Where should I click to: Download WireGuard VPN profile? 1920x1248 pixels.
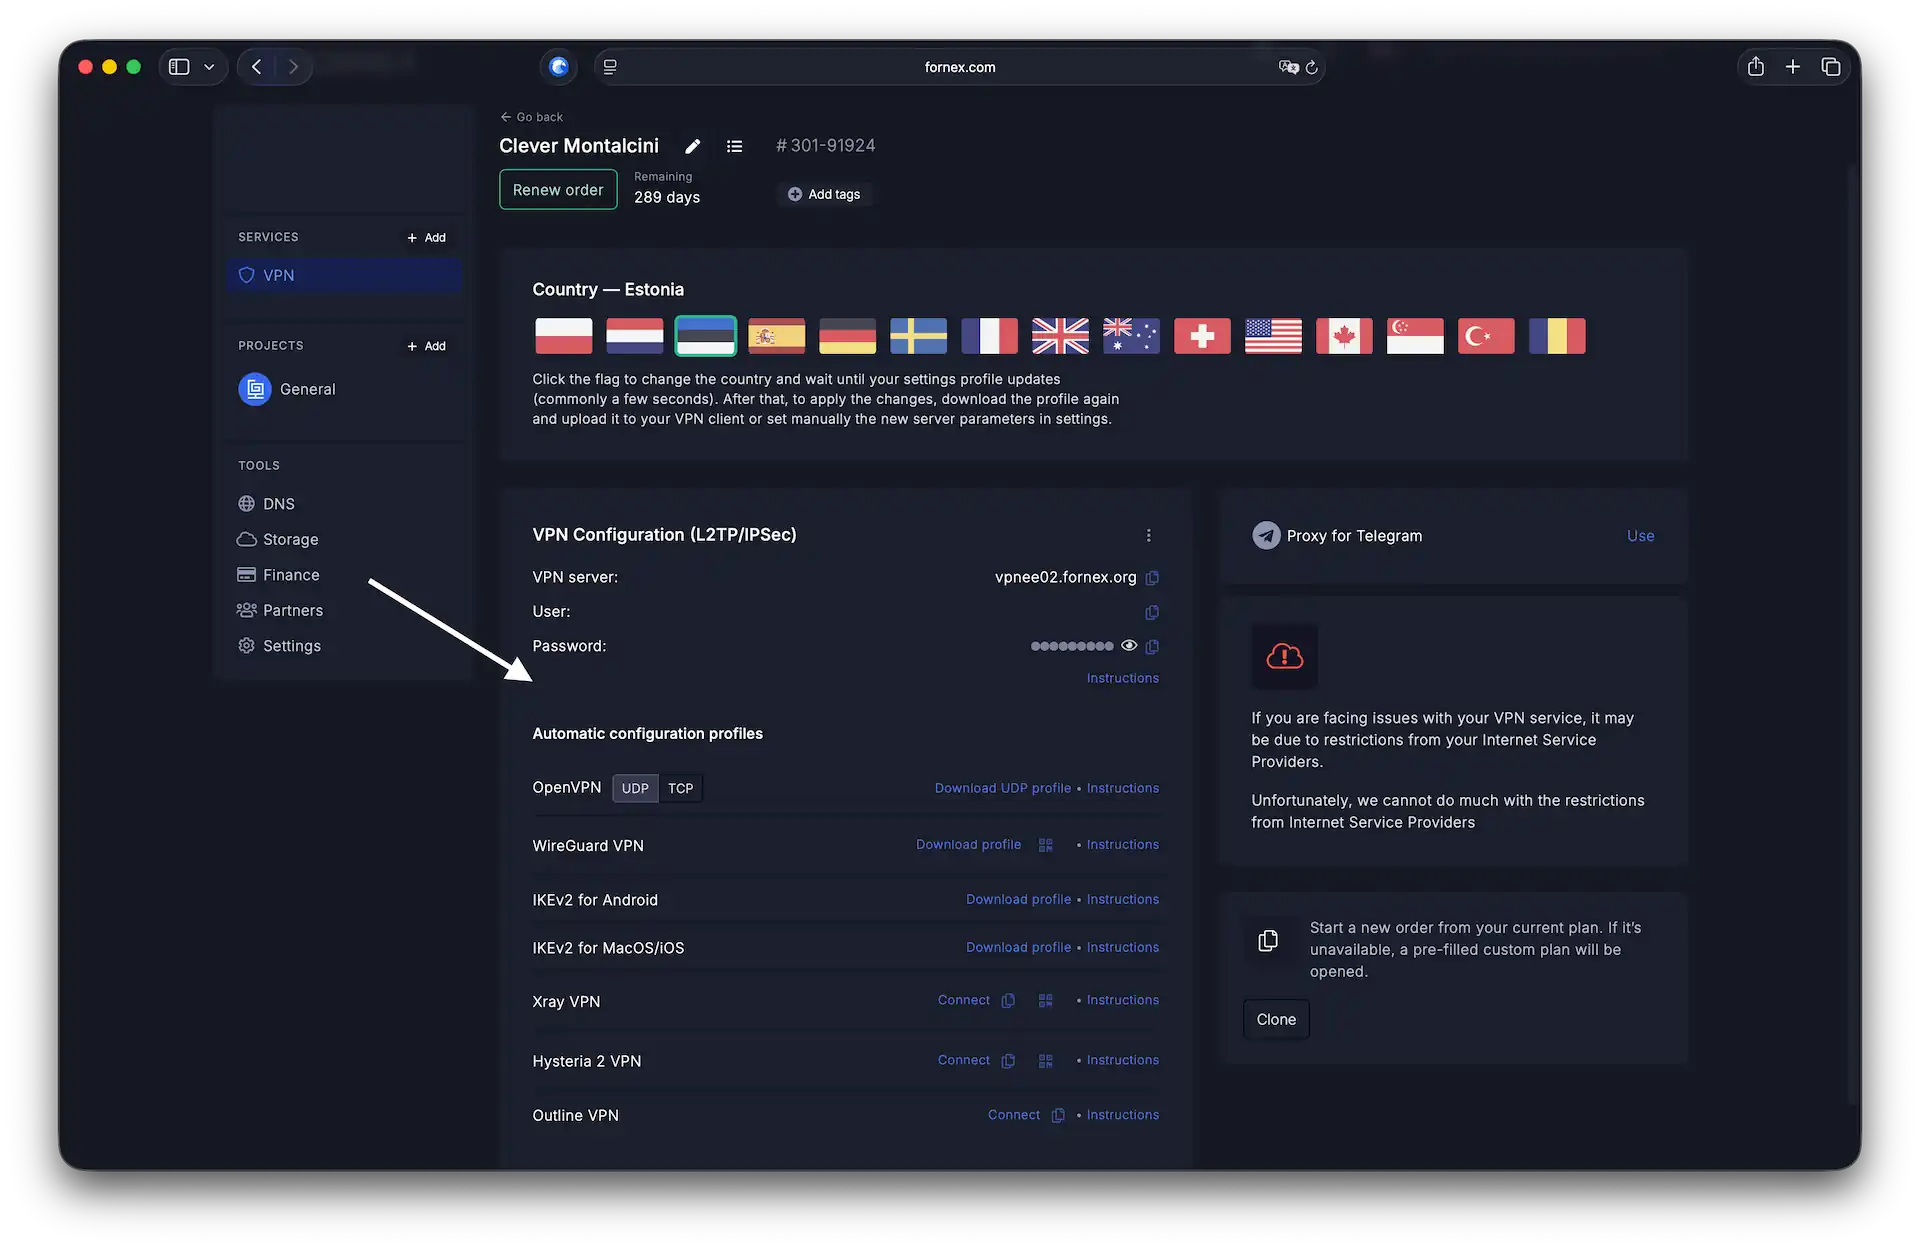pos(969,845)
